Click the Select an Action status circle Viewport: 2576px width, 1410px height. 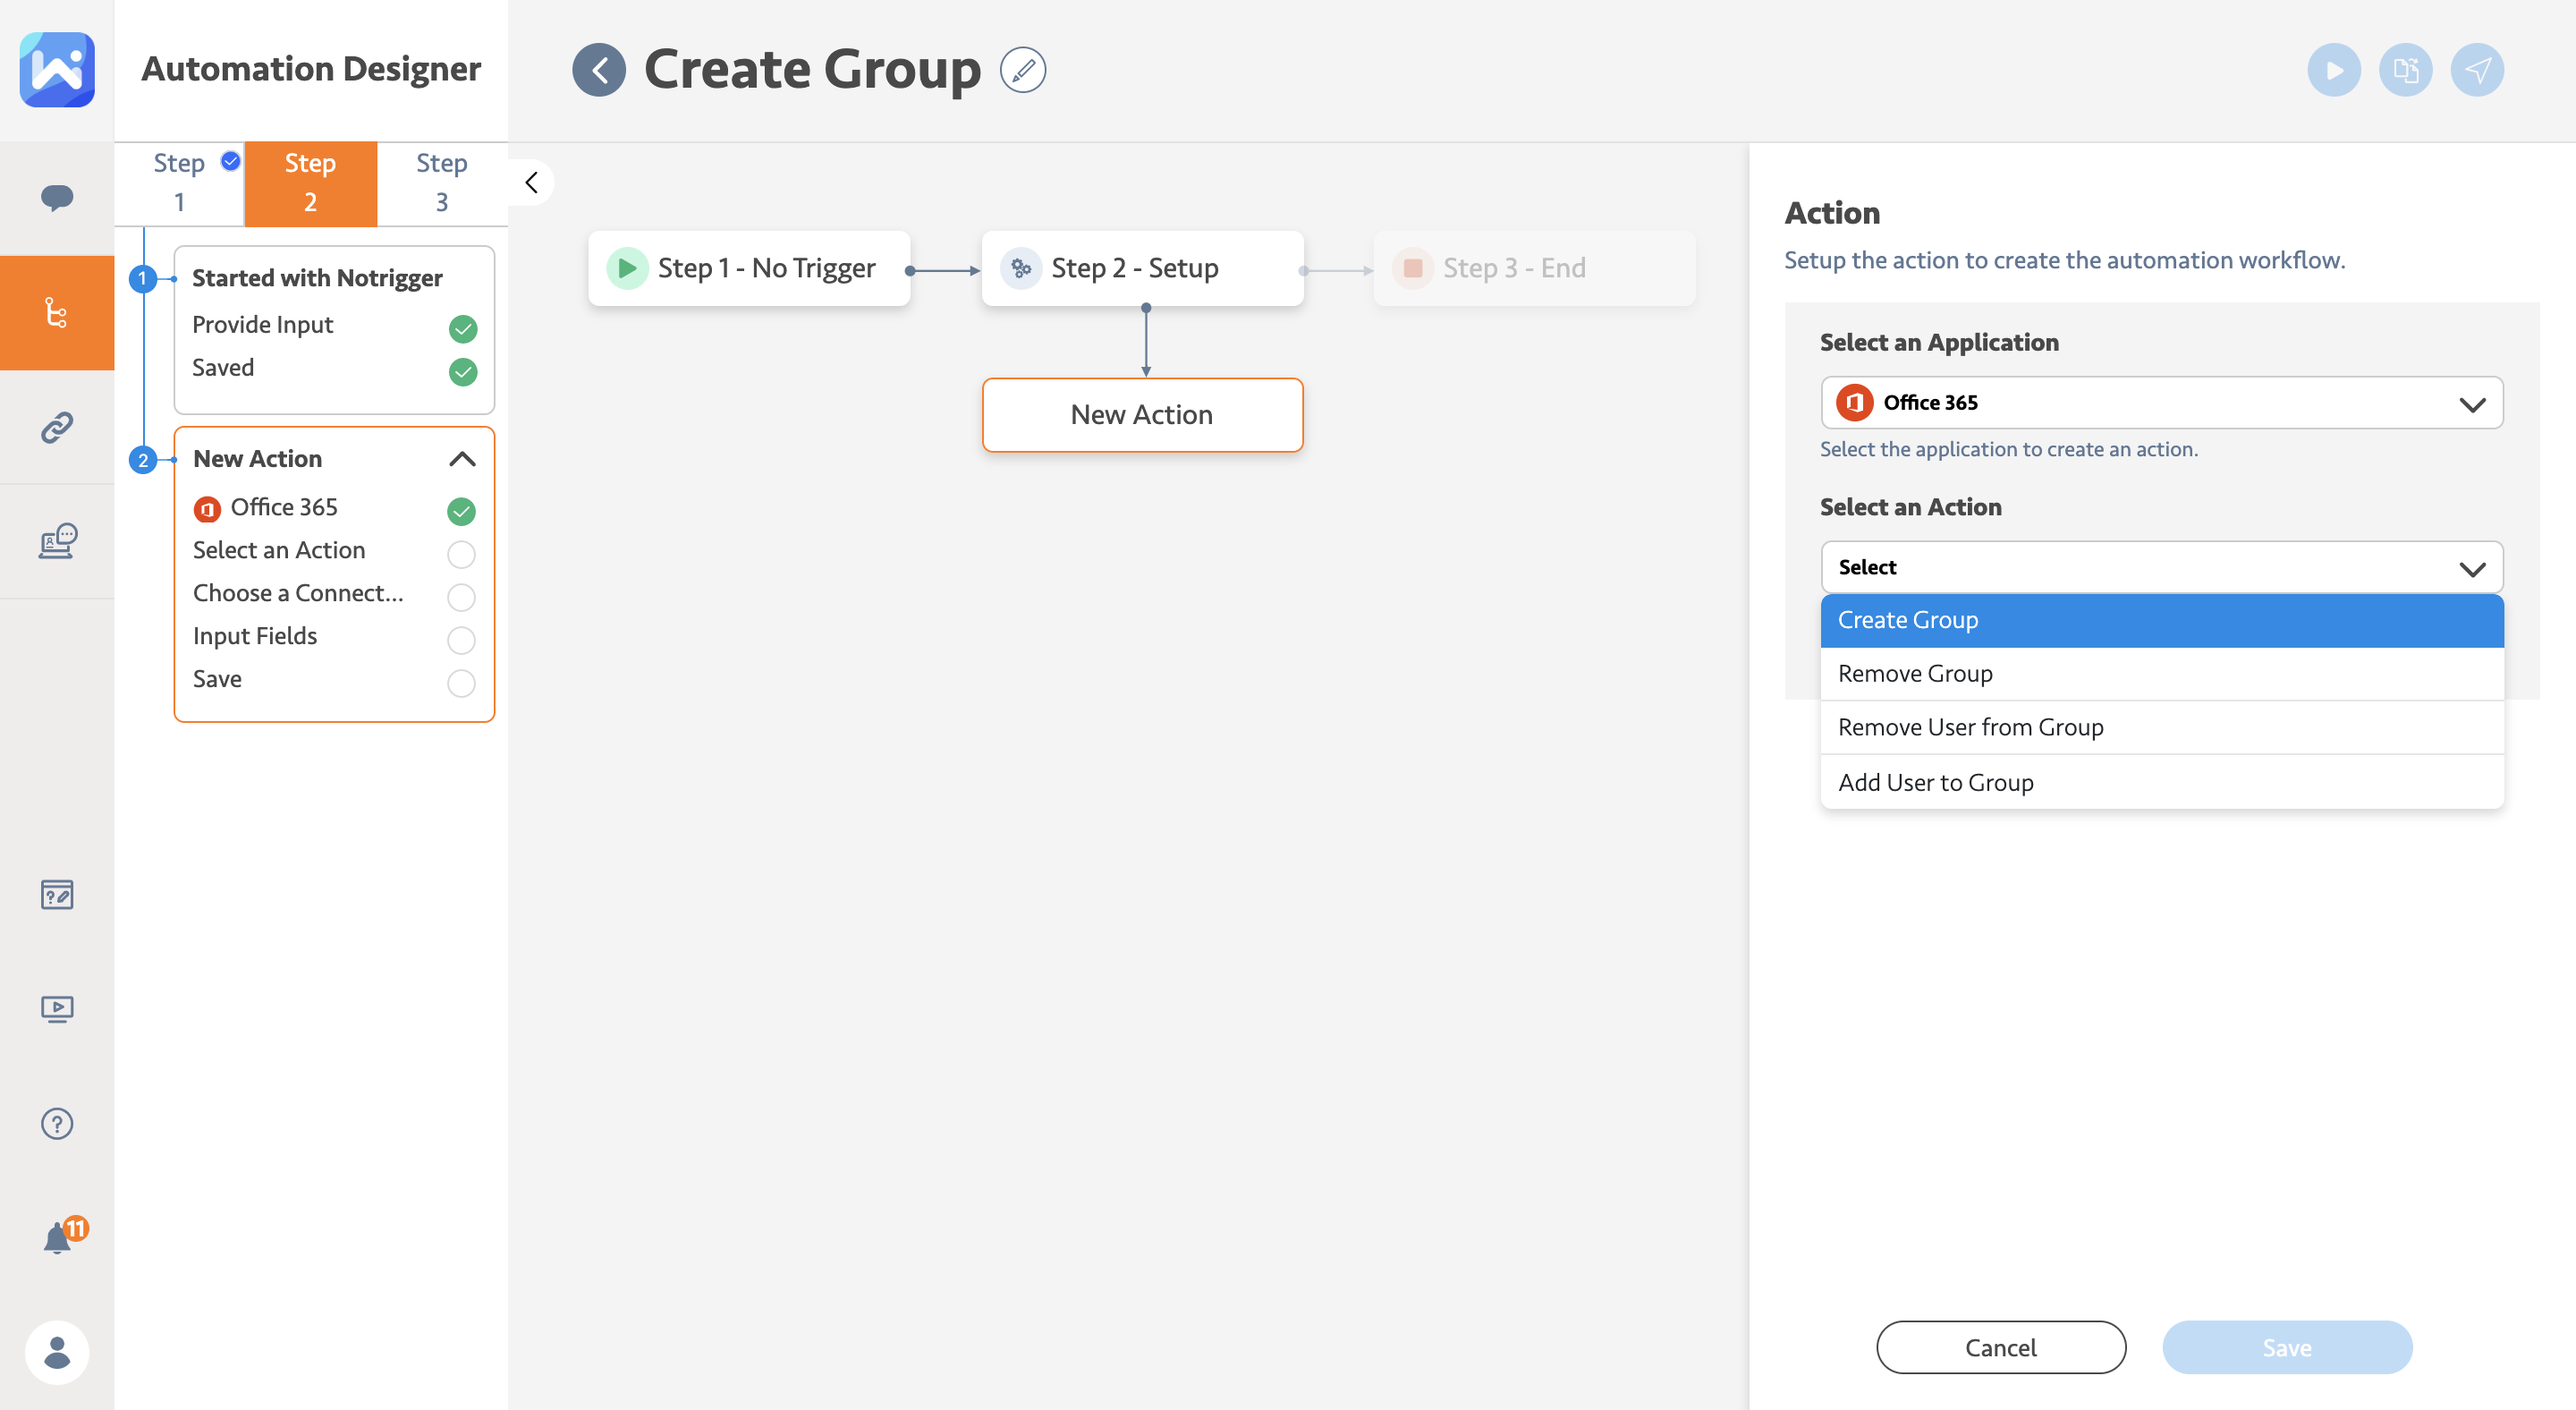tap(461, 553)
